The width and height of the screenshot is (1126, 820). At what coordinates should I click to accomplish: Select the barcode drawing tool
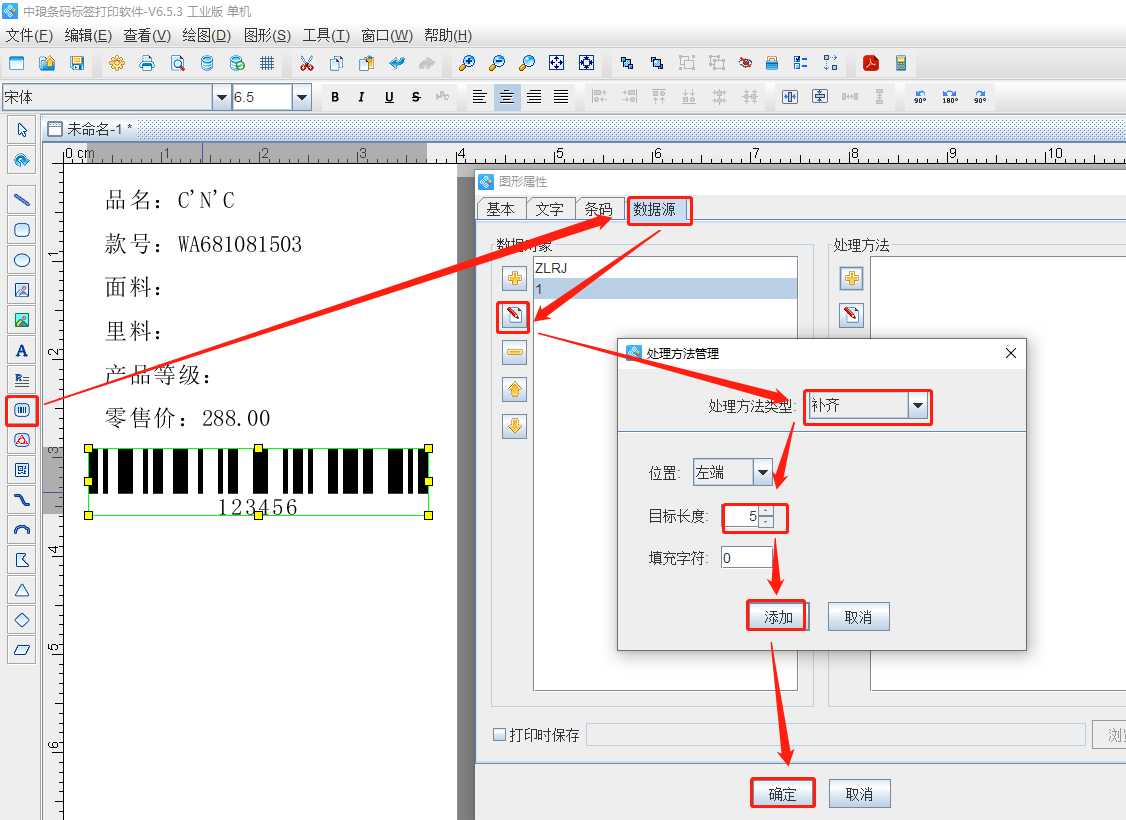(x=21, y=410)
